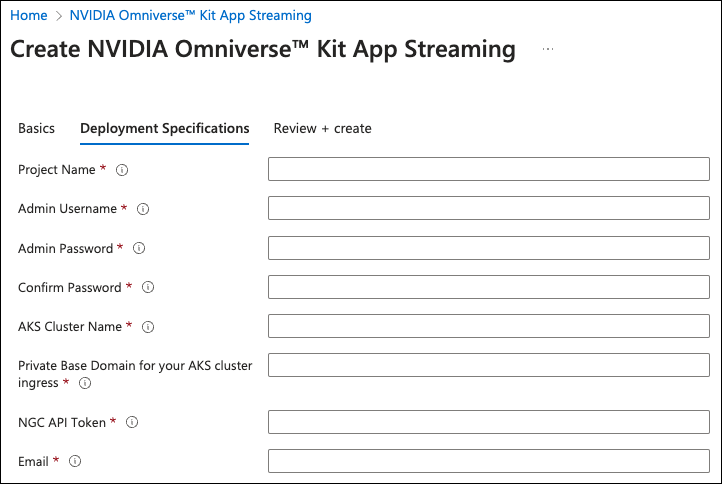Show NGC API Token info tooltip
Image resolution: width=722 pixels, height=484 pixels.
(x=132, y=422)
